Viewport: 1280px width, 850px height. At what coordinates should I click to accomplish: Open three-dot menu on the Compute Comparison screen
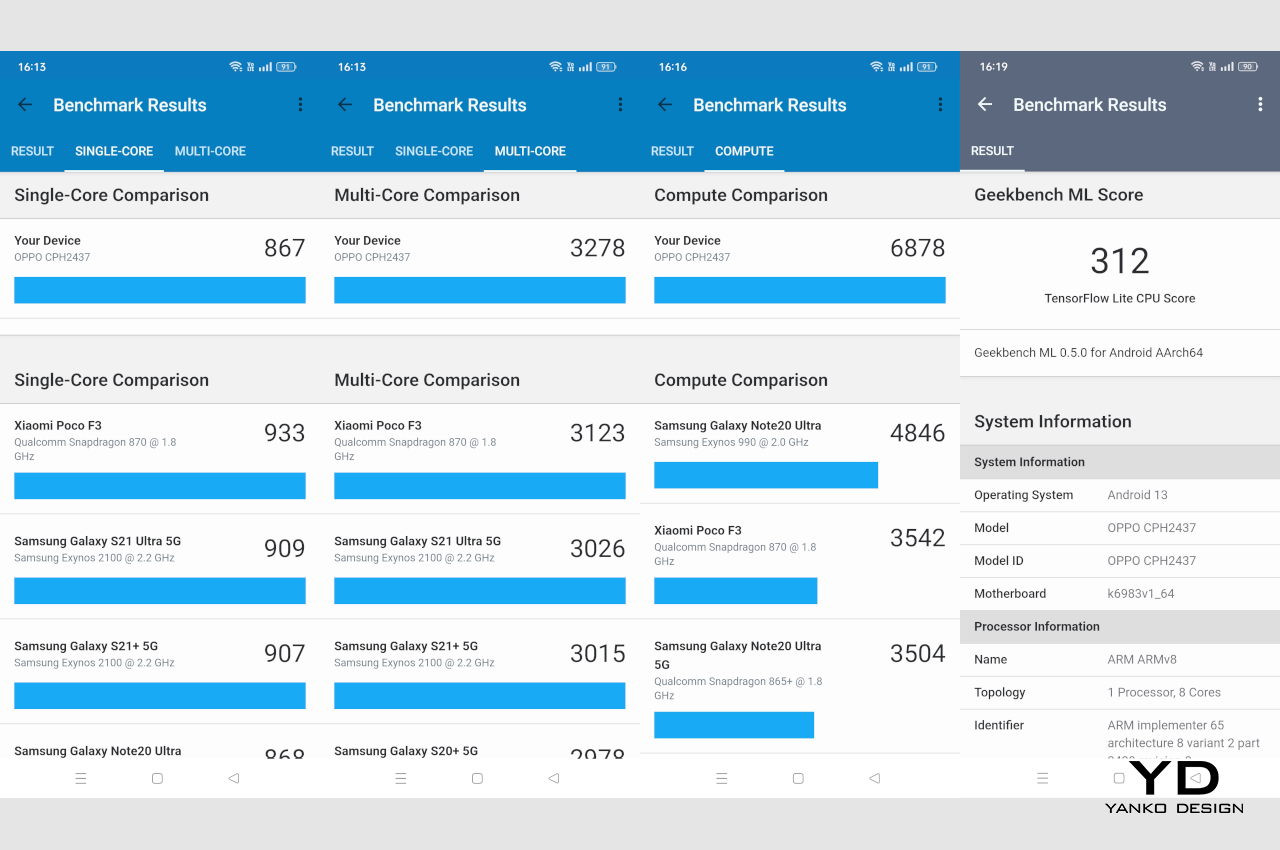point(940,105)
